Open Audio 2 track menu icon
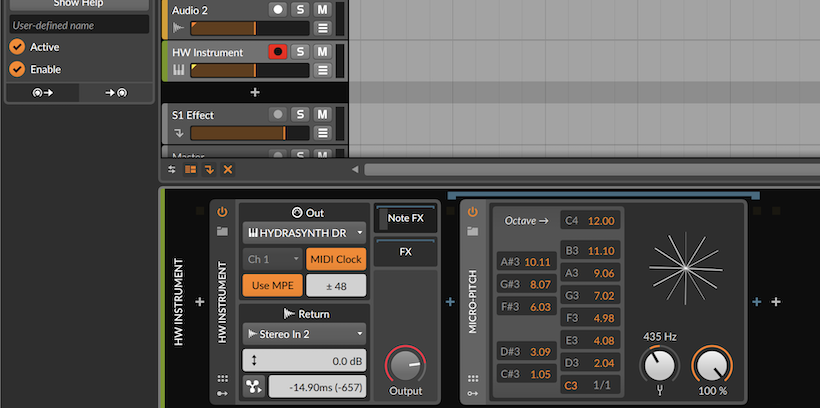 pyautogui.click(x=323, y=28)
